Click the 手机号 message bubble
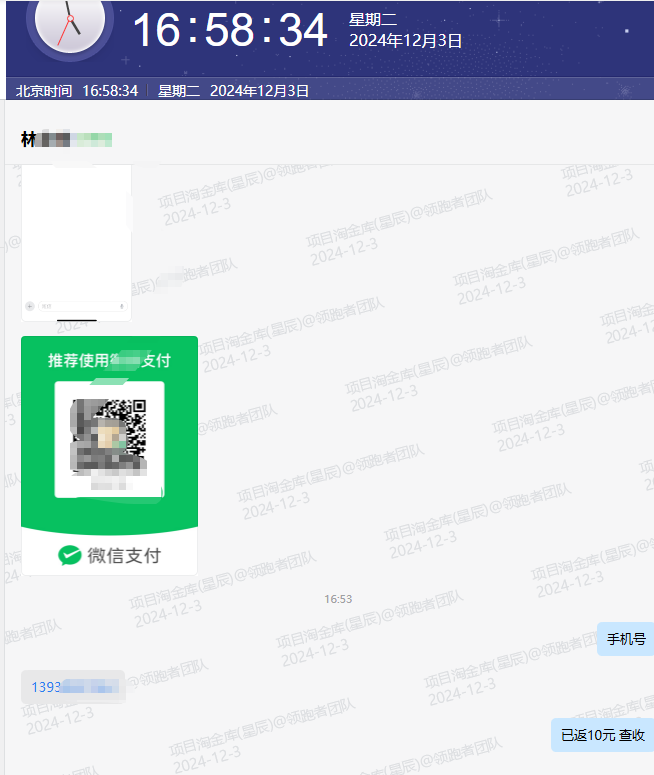The width and height of the screenshot is (654, 775). coord(626,639)
